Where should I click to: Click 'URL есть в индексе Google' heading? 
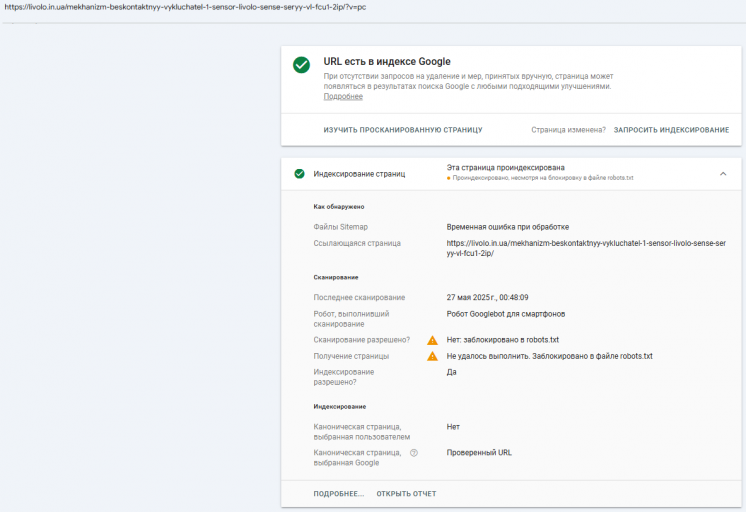tap(387, 61)
